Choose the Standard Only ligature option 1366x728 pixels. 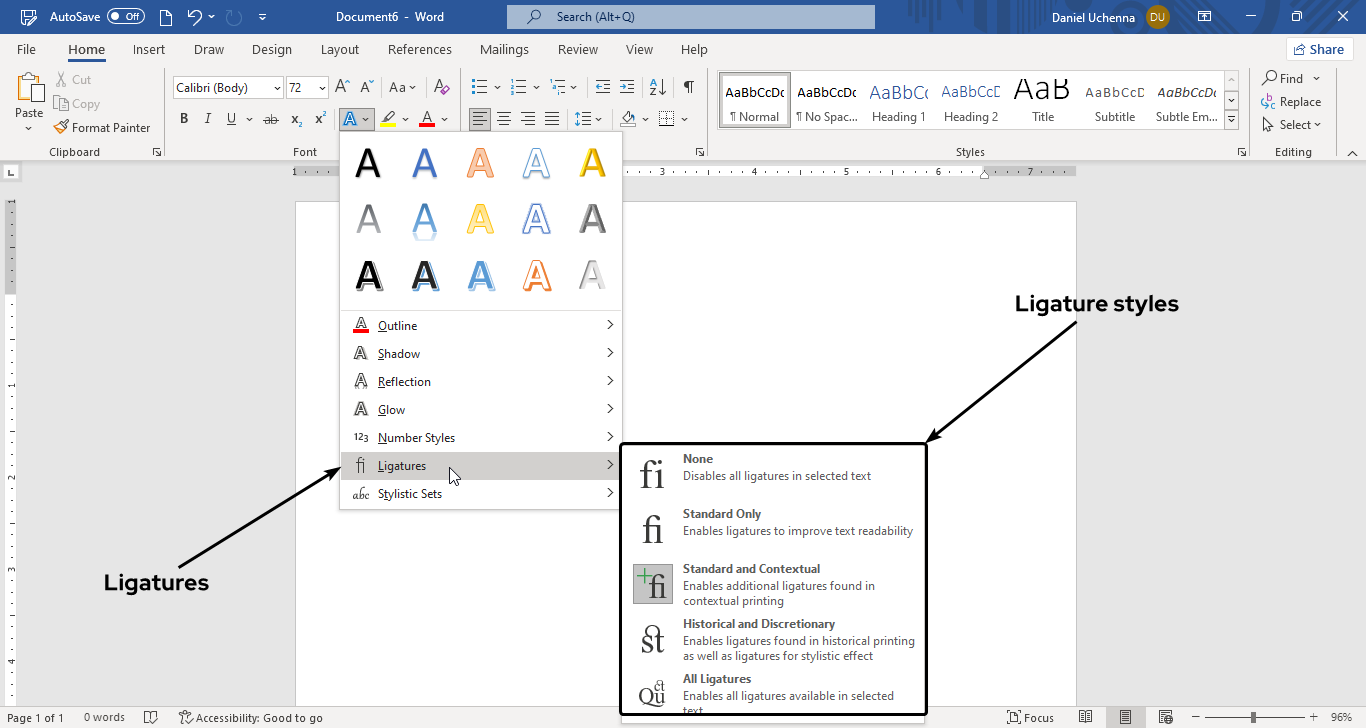(x=773, y=523)
